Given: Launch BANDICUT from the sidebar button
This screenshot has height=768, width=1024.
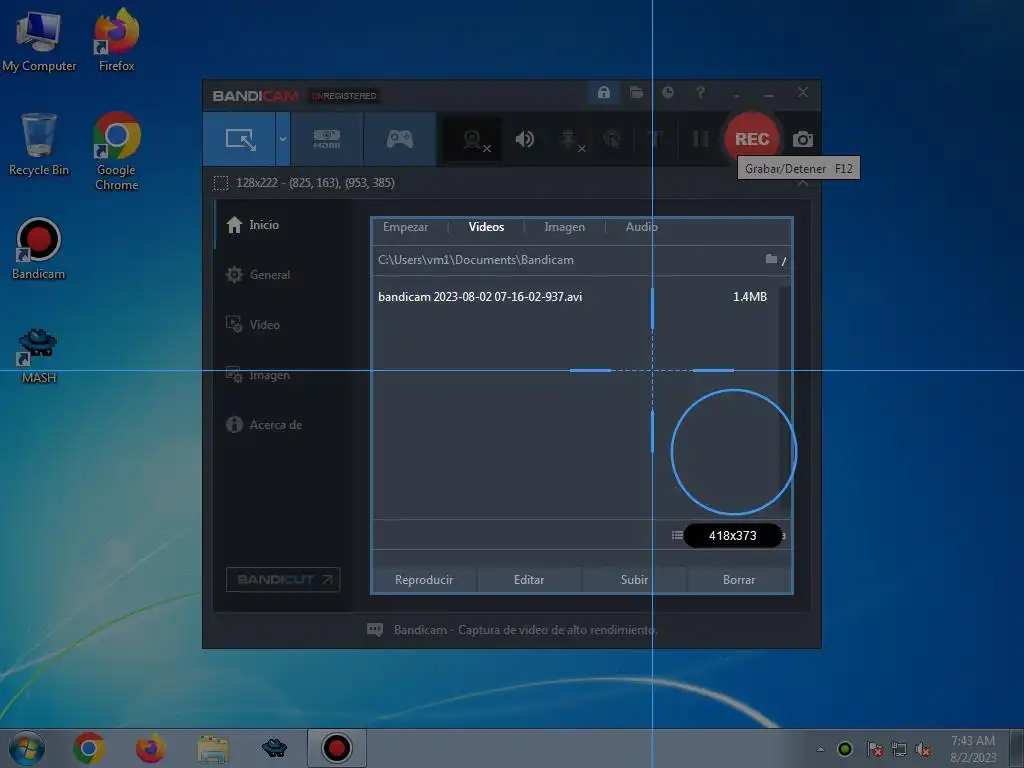Looking at the screenshot, I should 283,580.
